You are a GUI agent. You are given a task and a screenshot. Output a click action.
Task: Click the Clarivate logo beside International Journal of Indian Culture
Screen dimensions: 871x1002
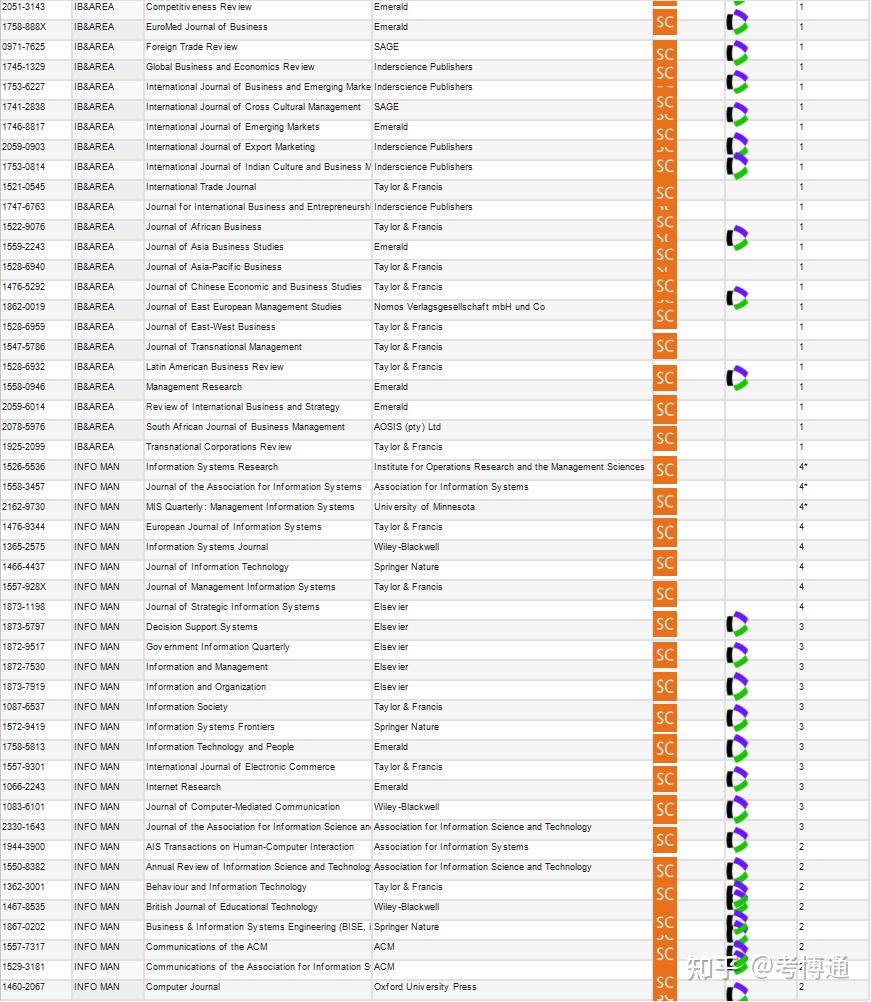point(737,166)
